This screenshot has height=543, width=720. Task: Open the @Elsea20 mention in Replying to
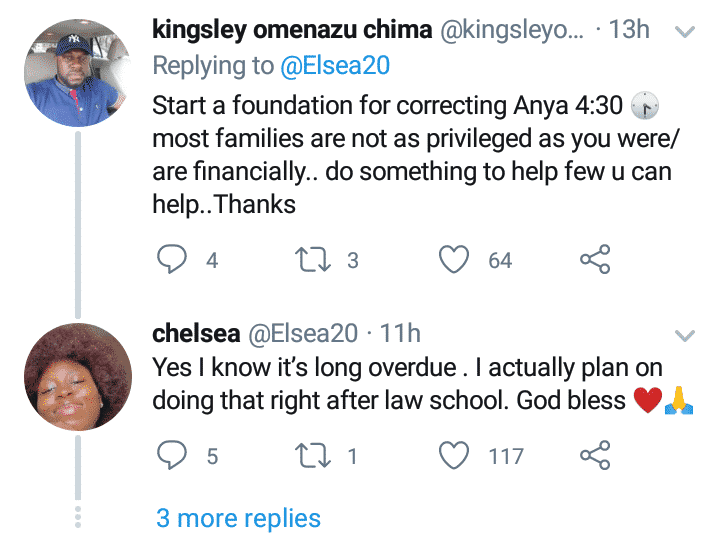(335, 66)
